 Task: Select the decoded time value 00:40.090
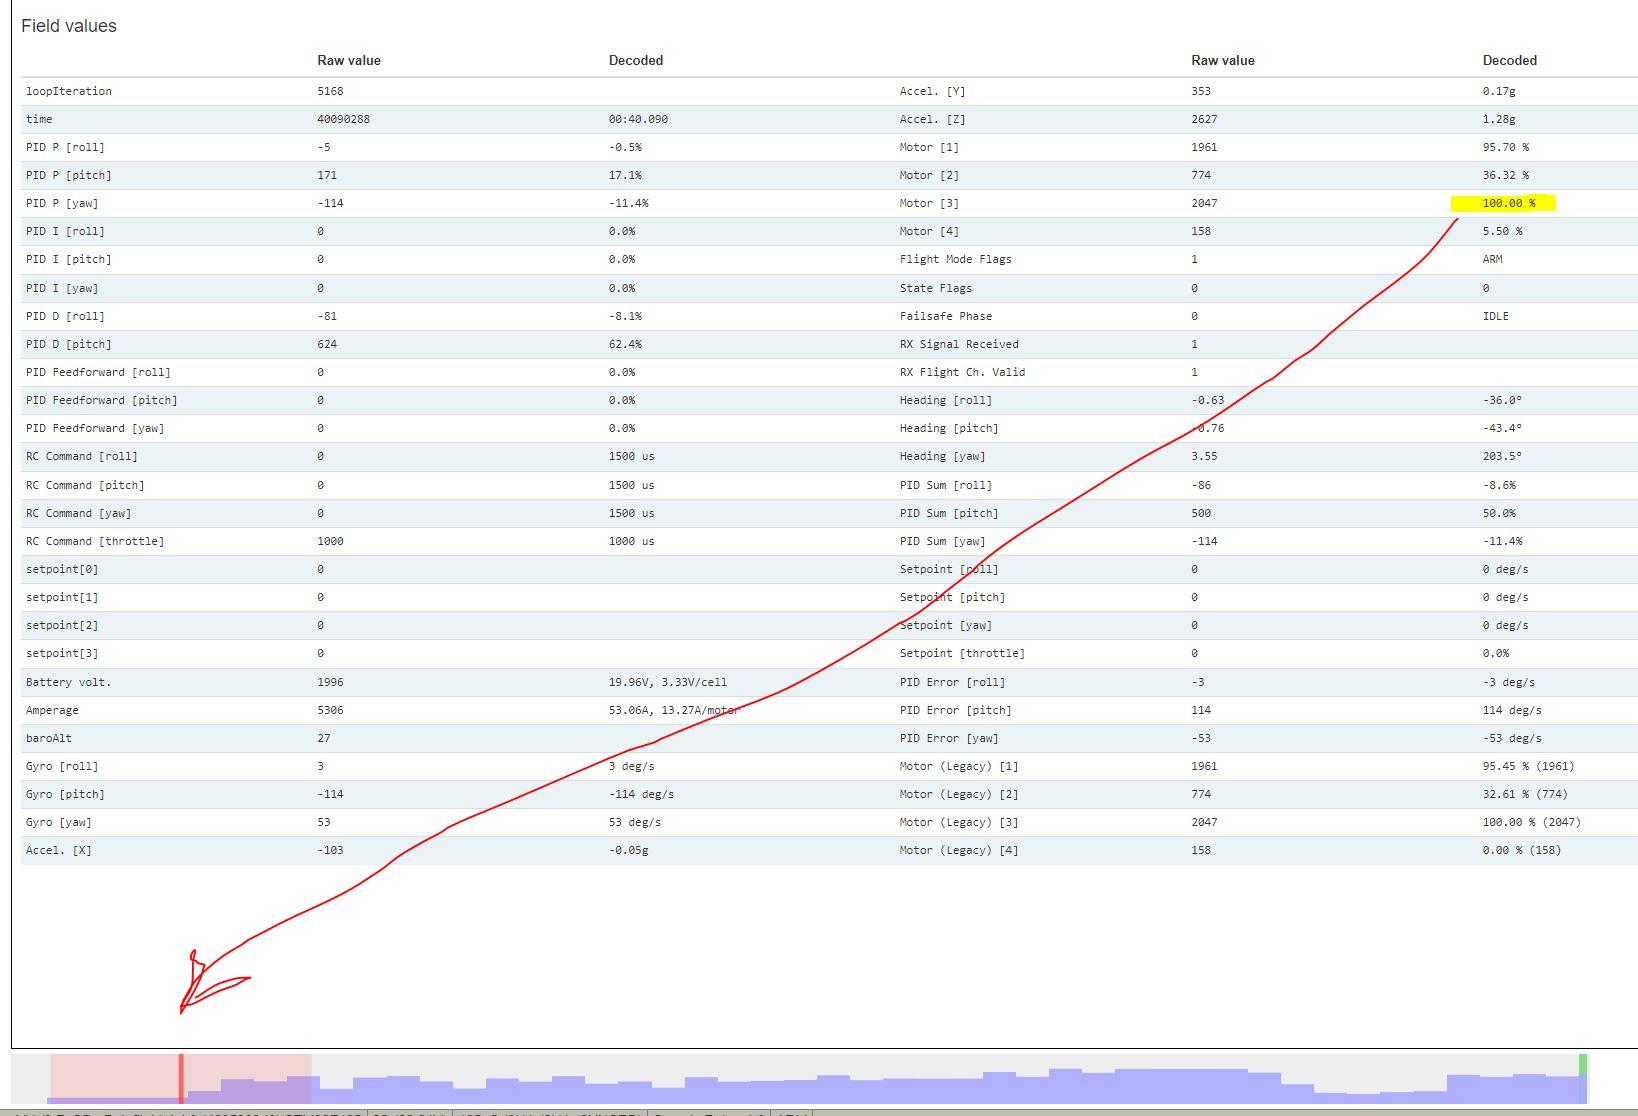pyautogui.click(x=638, y=119)
